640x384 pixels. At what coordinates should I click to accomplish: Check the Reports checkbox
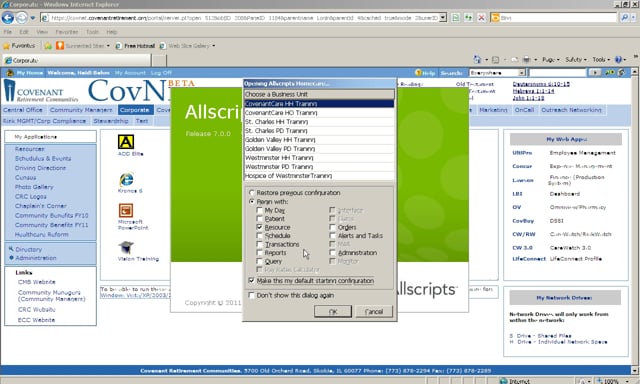pos(260,253)
